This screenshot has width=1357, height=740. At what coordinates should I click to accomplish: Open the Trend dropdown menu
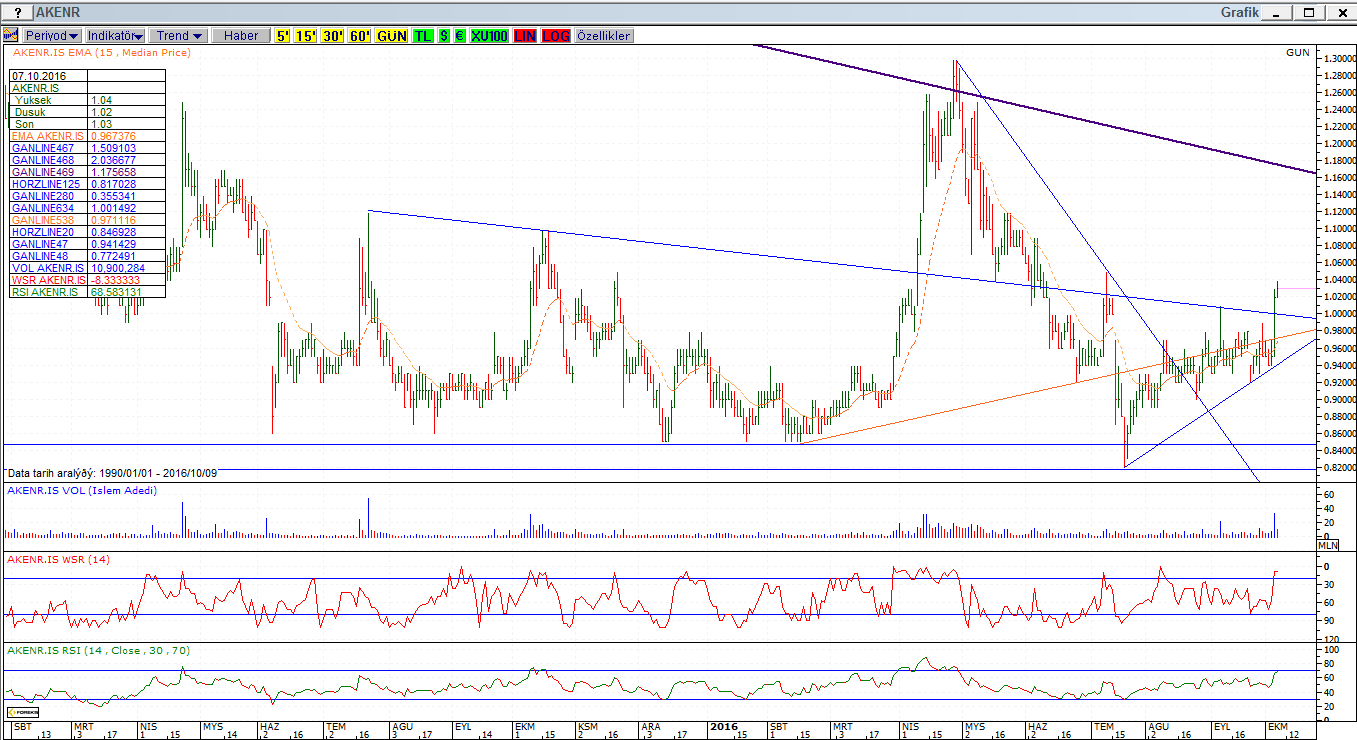click(x=179, y=35)
